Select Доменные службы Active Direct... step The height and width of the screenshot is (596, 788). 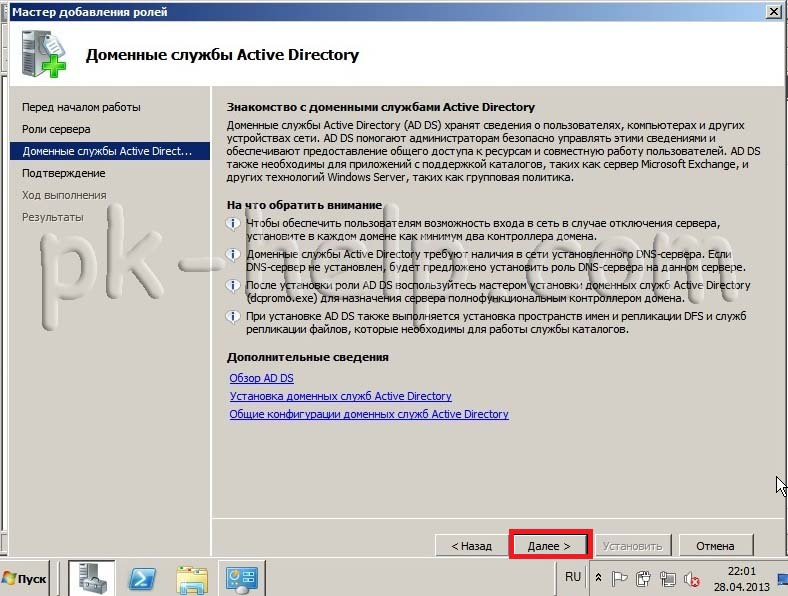pyautogui.click(x=110, y=151)
